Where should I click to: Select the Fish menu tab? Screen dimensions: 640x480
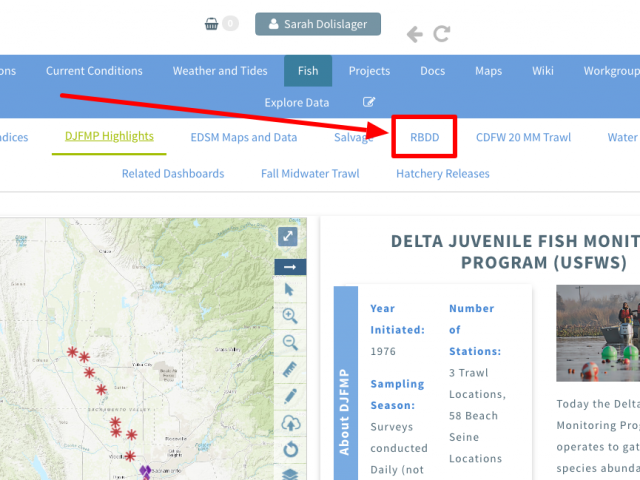[x=308, y=71]
